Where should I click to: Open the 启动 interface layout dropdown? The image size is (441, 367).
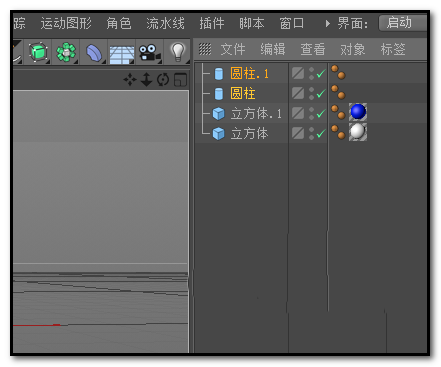(x=403, y=23)
